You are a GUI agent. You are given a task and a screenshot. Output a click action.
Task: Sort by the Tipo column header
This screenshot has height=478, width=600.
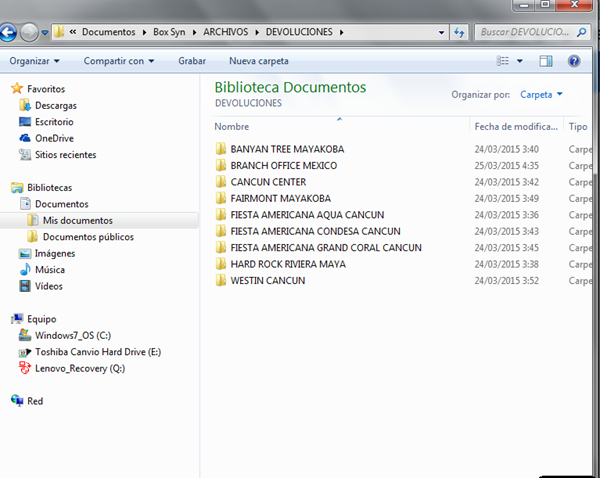point(577,127)
